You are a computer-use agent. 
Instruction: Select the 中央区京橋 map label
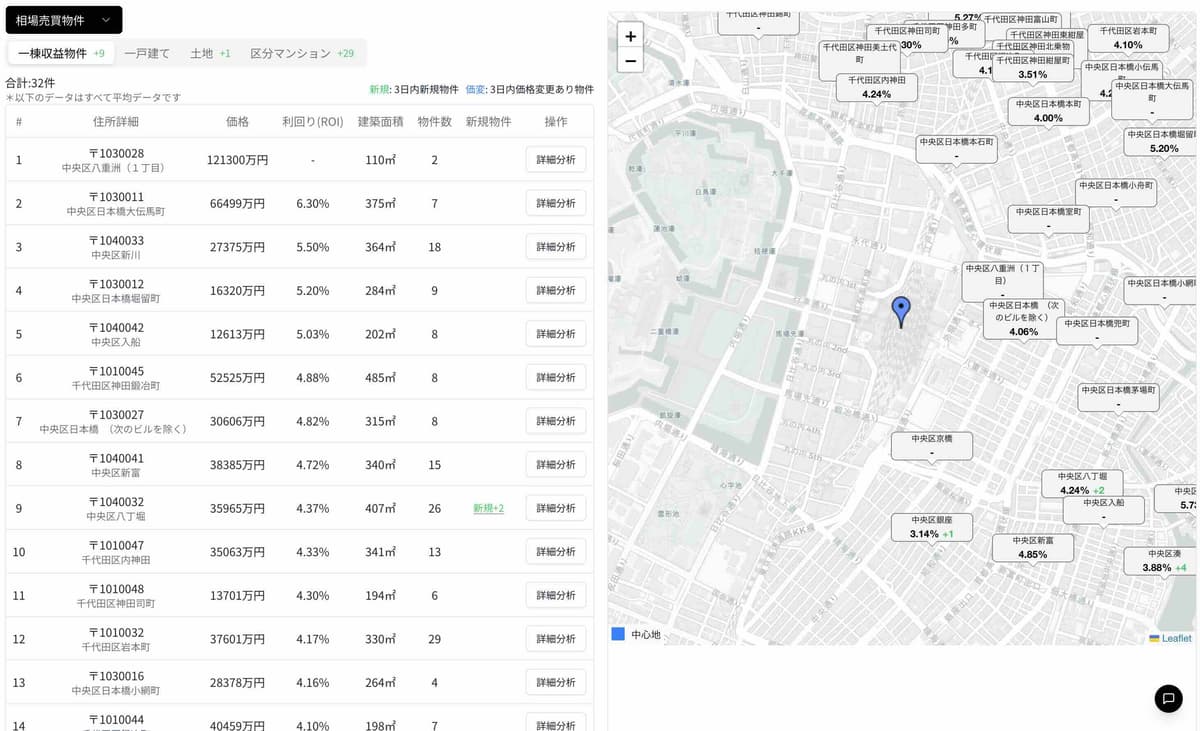click(x=931, y=445)
